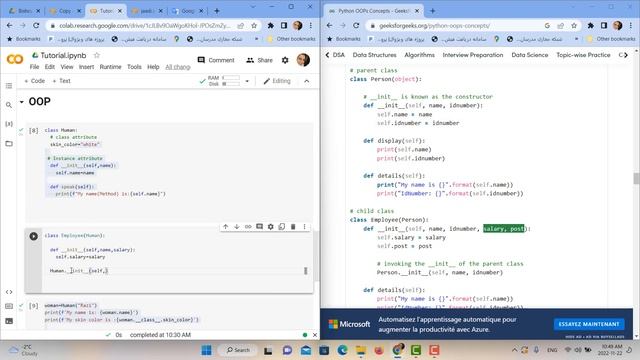640x360 pixels.
Task: Open the Insert menu in Colab
Action: tap(86, 67)
